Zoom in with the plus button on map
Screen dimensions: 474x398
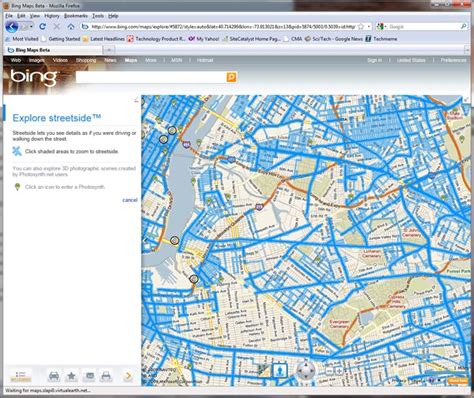point(339,371)
